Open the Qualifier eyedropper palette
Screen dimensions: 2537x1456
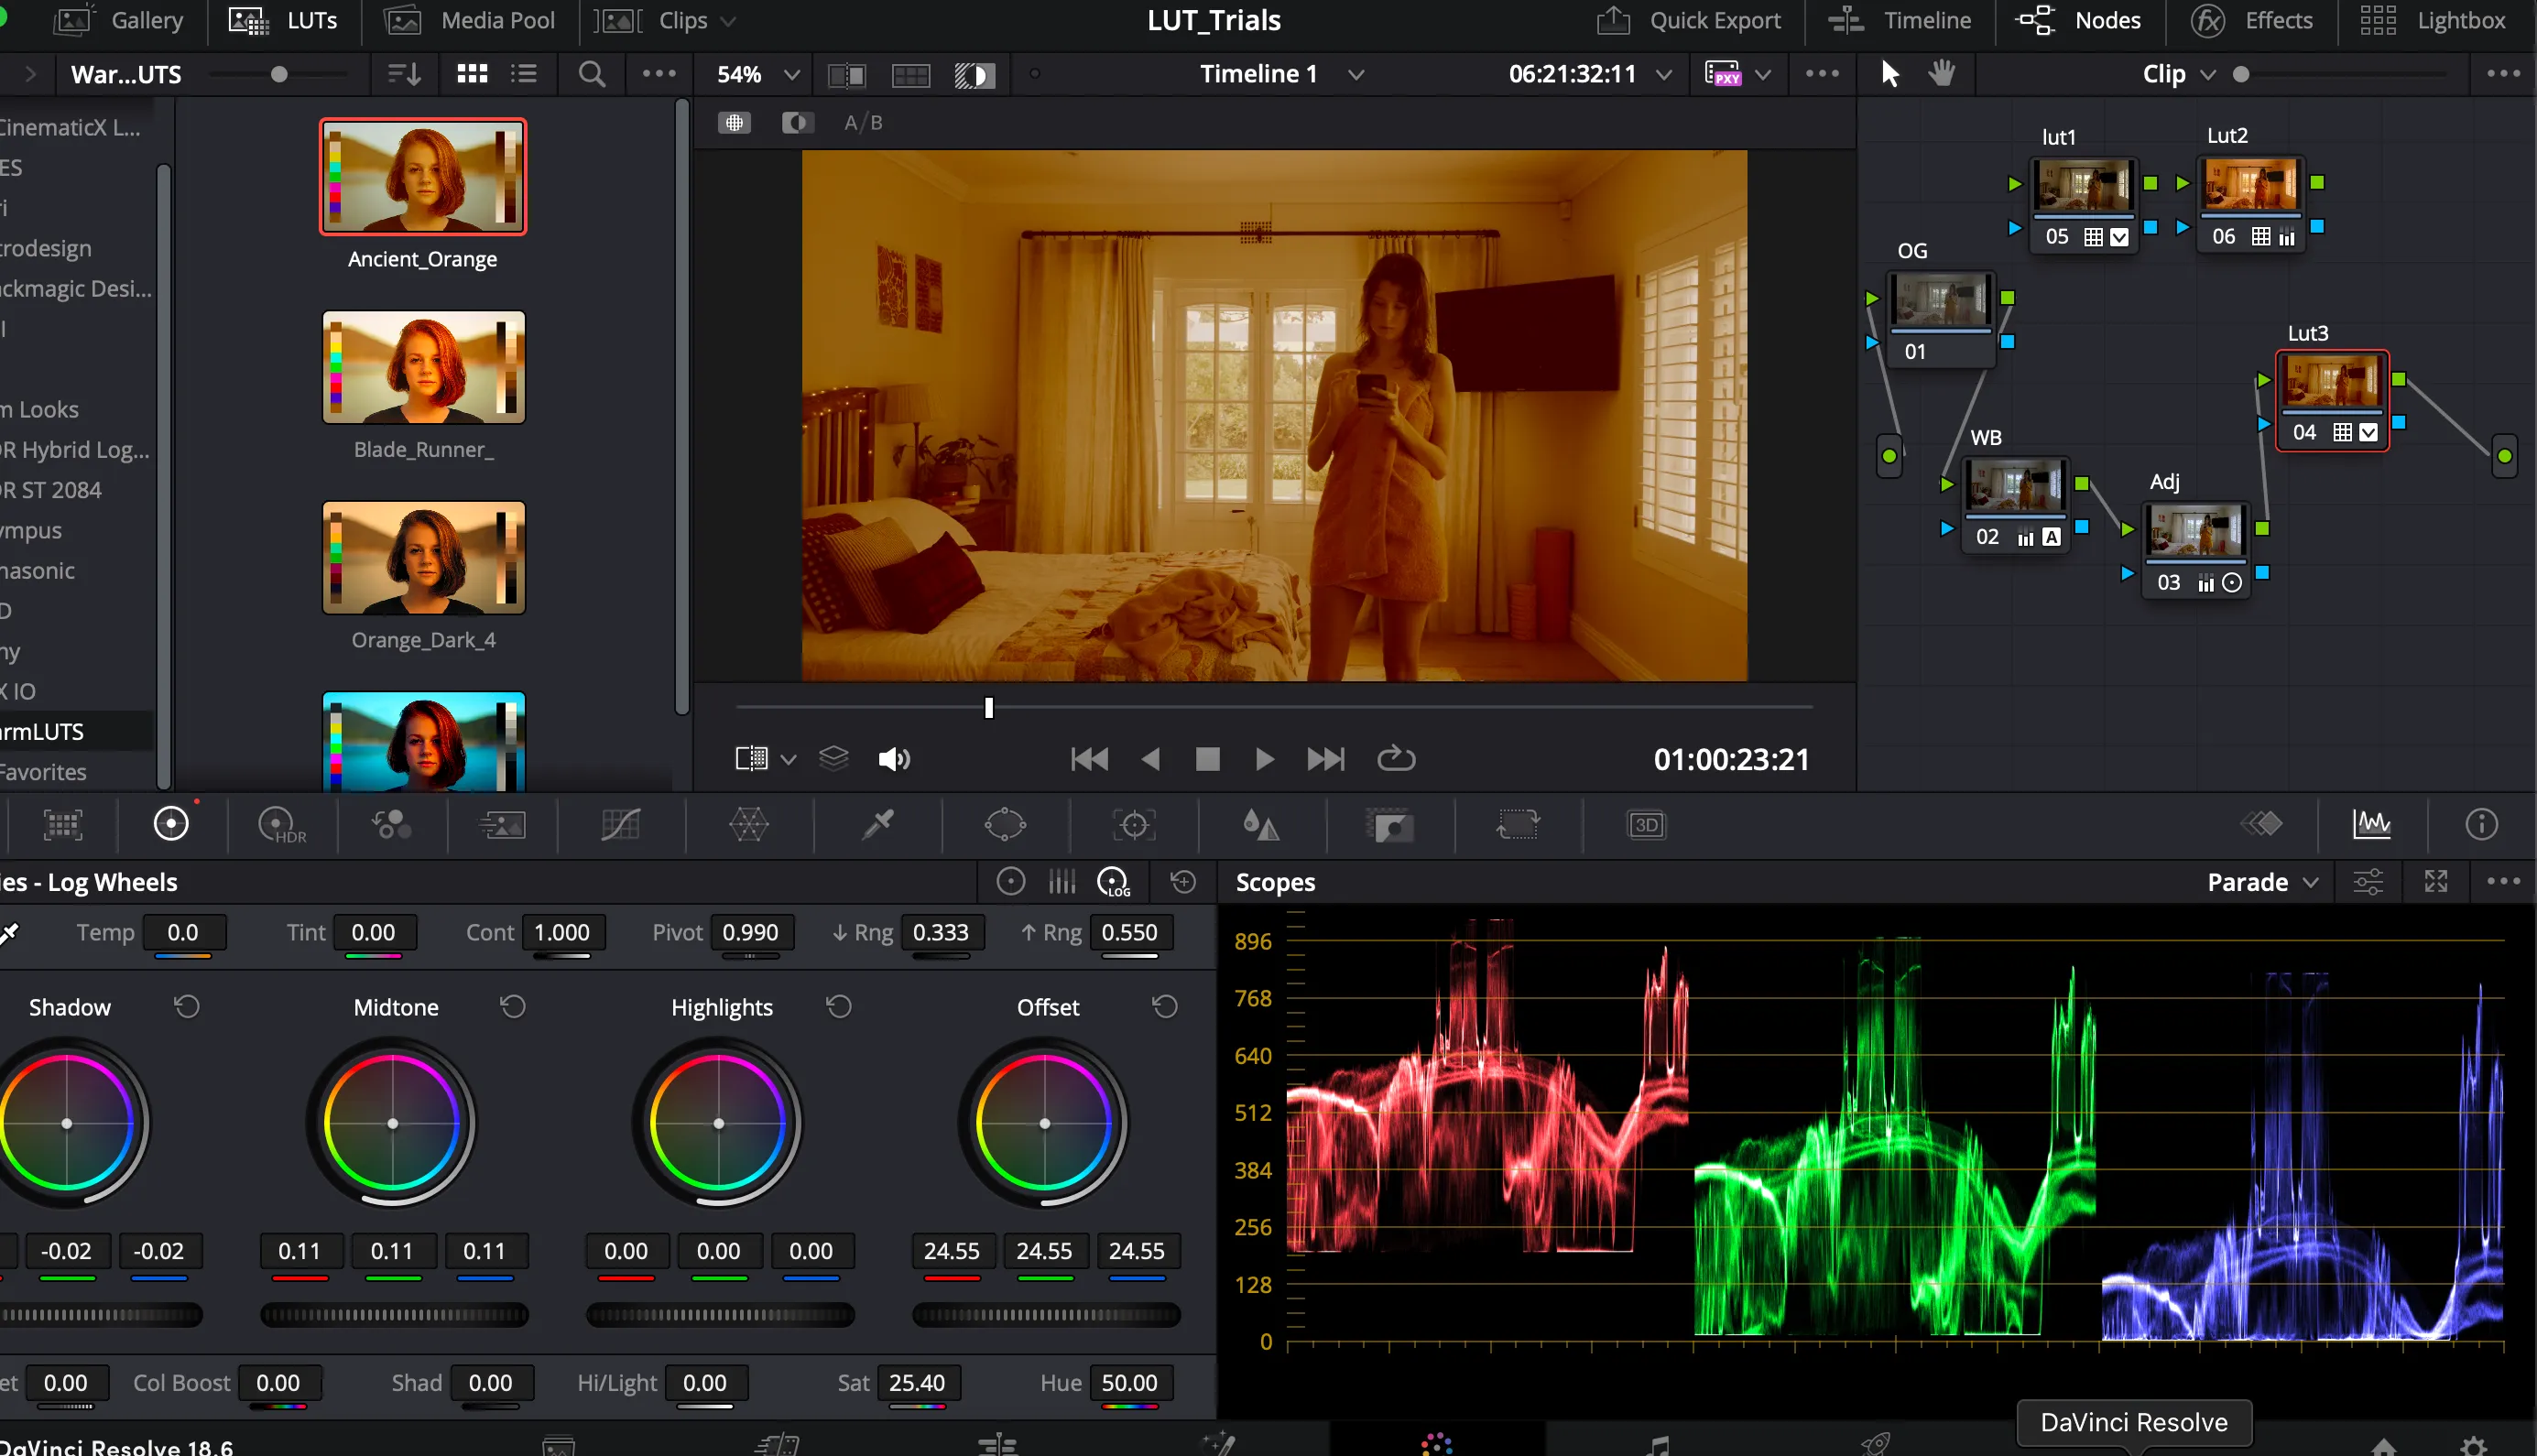click(877, 825)
